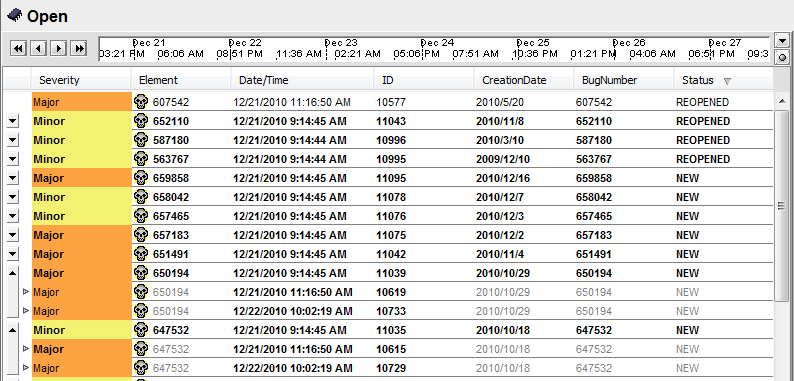Click skull icon in row ID 10615

coord(141,349)
